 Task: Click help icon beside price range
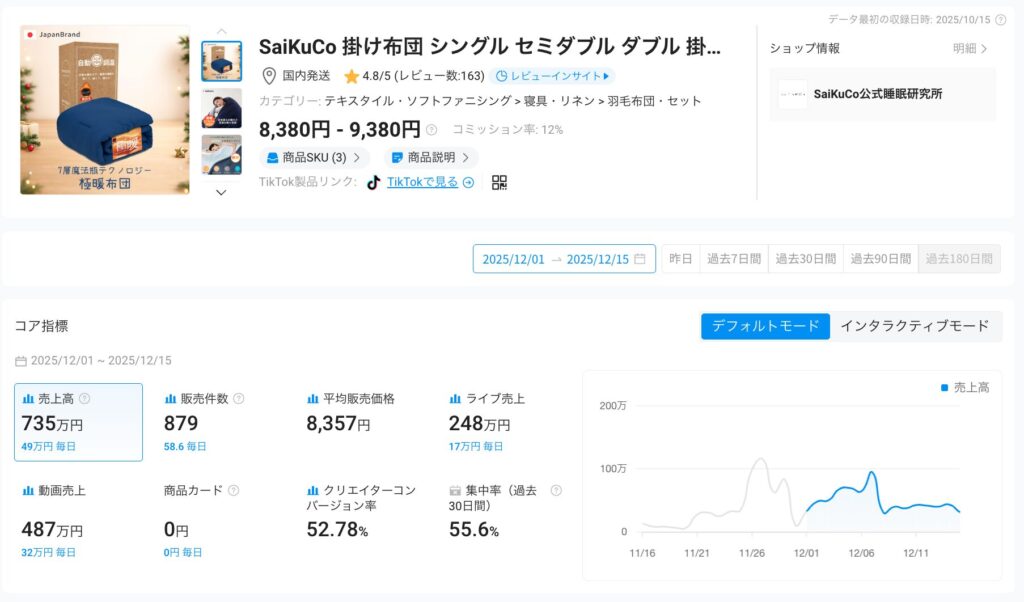point(431,130)
